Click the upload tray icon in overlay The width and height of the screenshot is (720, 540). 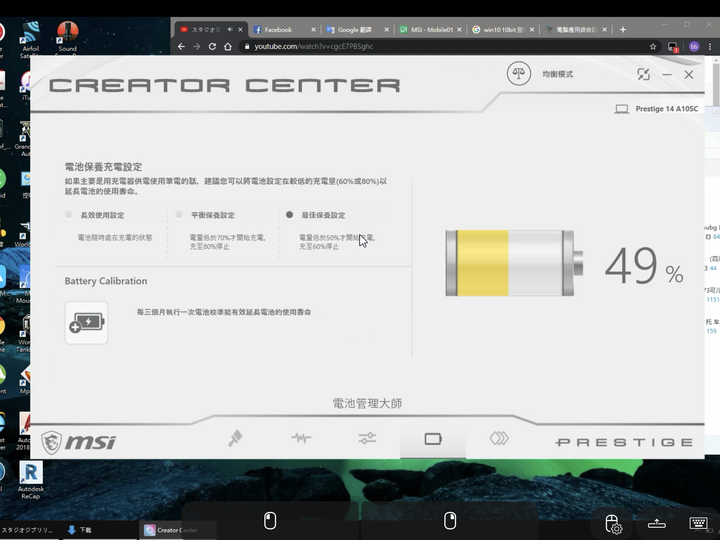click(657, 523)
